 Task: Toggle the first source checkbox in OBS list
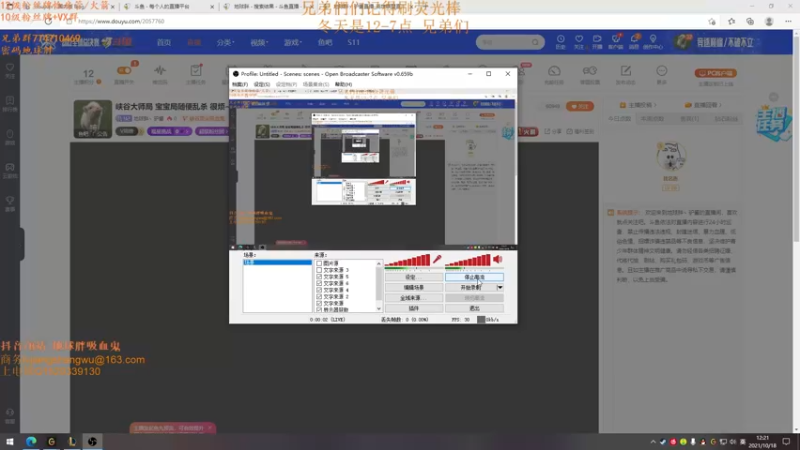click(319, 263)
